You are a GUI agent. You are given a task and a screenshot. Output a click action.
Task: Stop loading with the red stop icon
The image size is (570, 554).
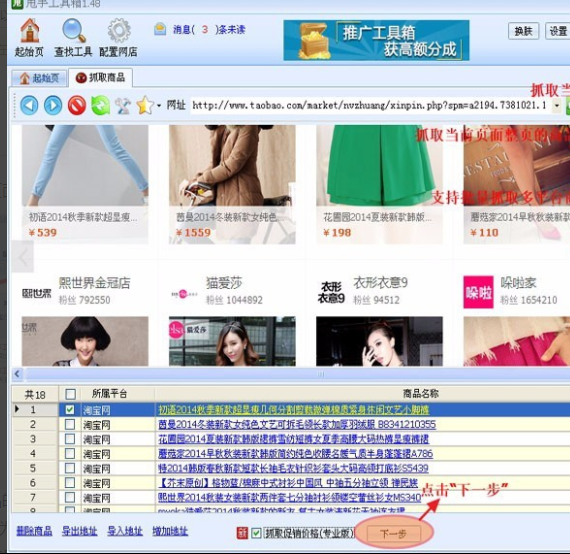(x=77, y=105)
